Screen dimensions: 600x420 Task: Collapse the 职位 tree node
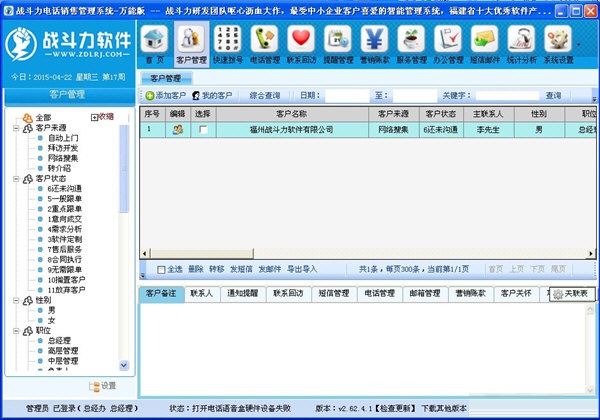click(16, 331)
